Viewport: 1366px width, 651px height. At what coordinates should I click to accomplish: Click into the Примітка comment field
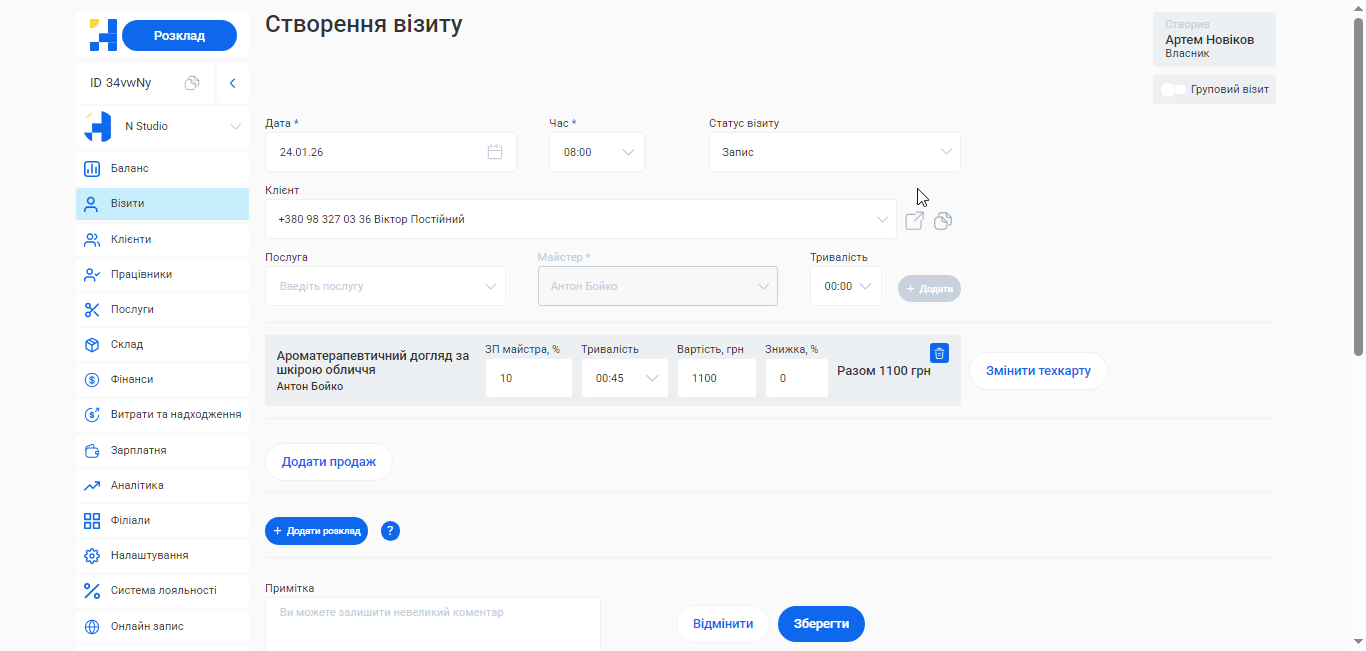pos(432,625)
